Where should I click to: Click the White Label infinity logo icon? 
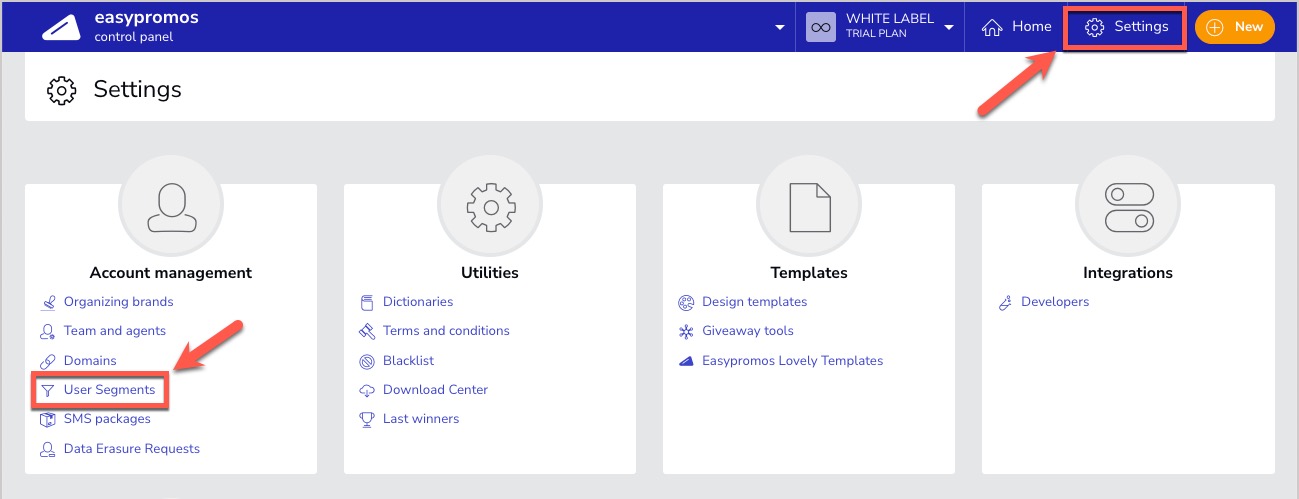[x=821, y=27]
